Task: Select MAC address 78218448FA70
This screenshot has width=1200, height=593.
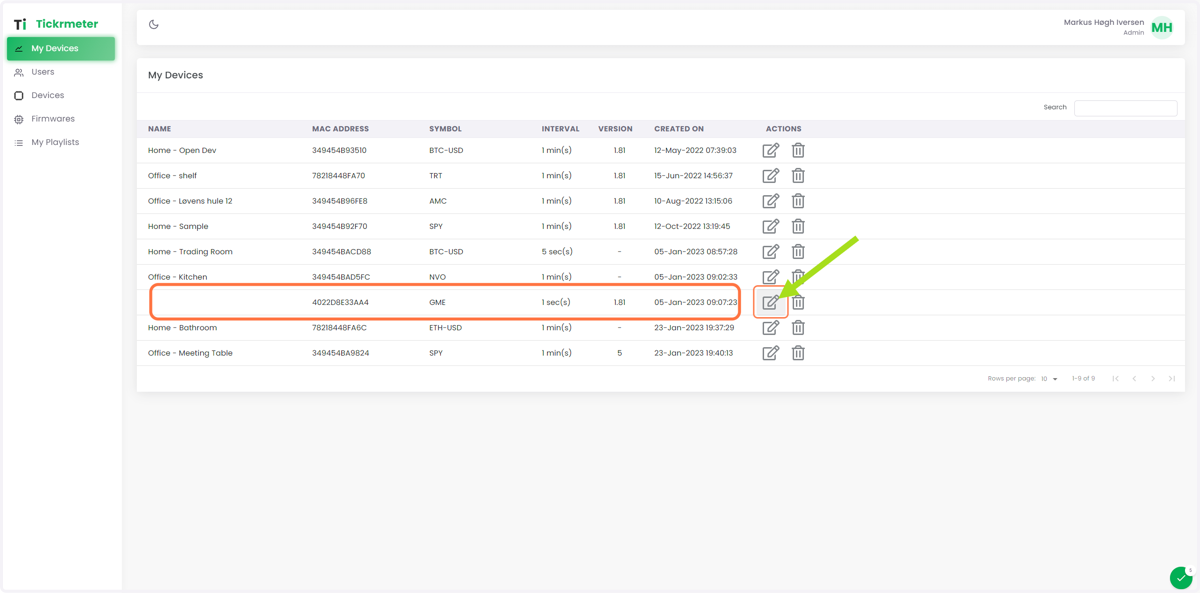Action: (x=339, y=176)
